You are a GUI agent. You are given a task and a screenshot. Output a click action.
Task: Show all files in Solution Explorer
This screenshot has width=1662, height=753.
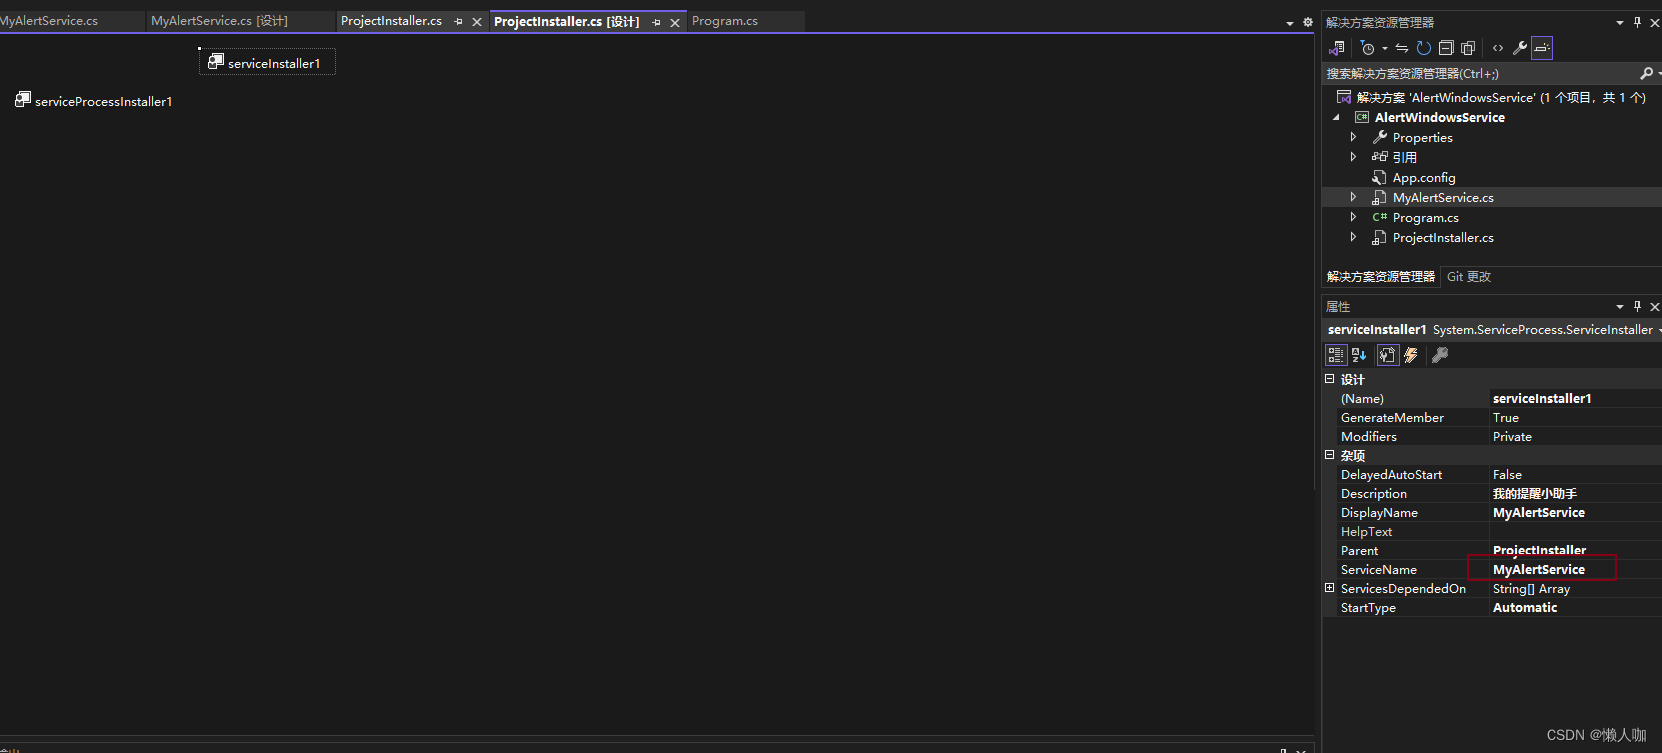coord(1468,48)
